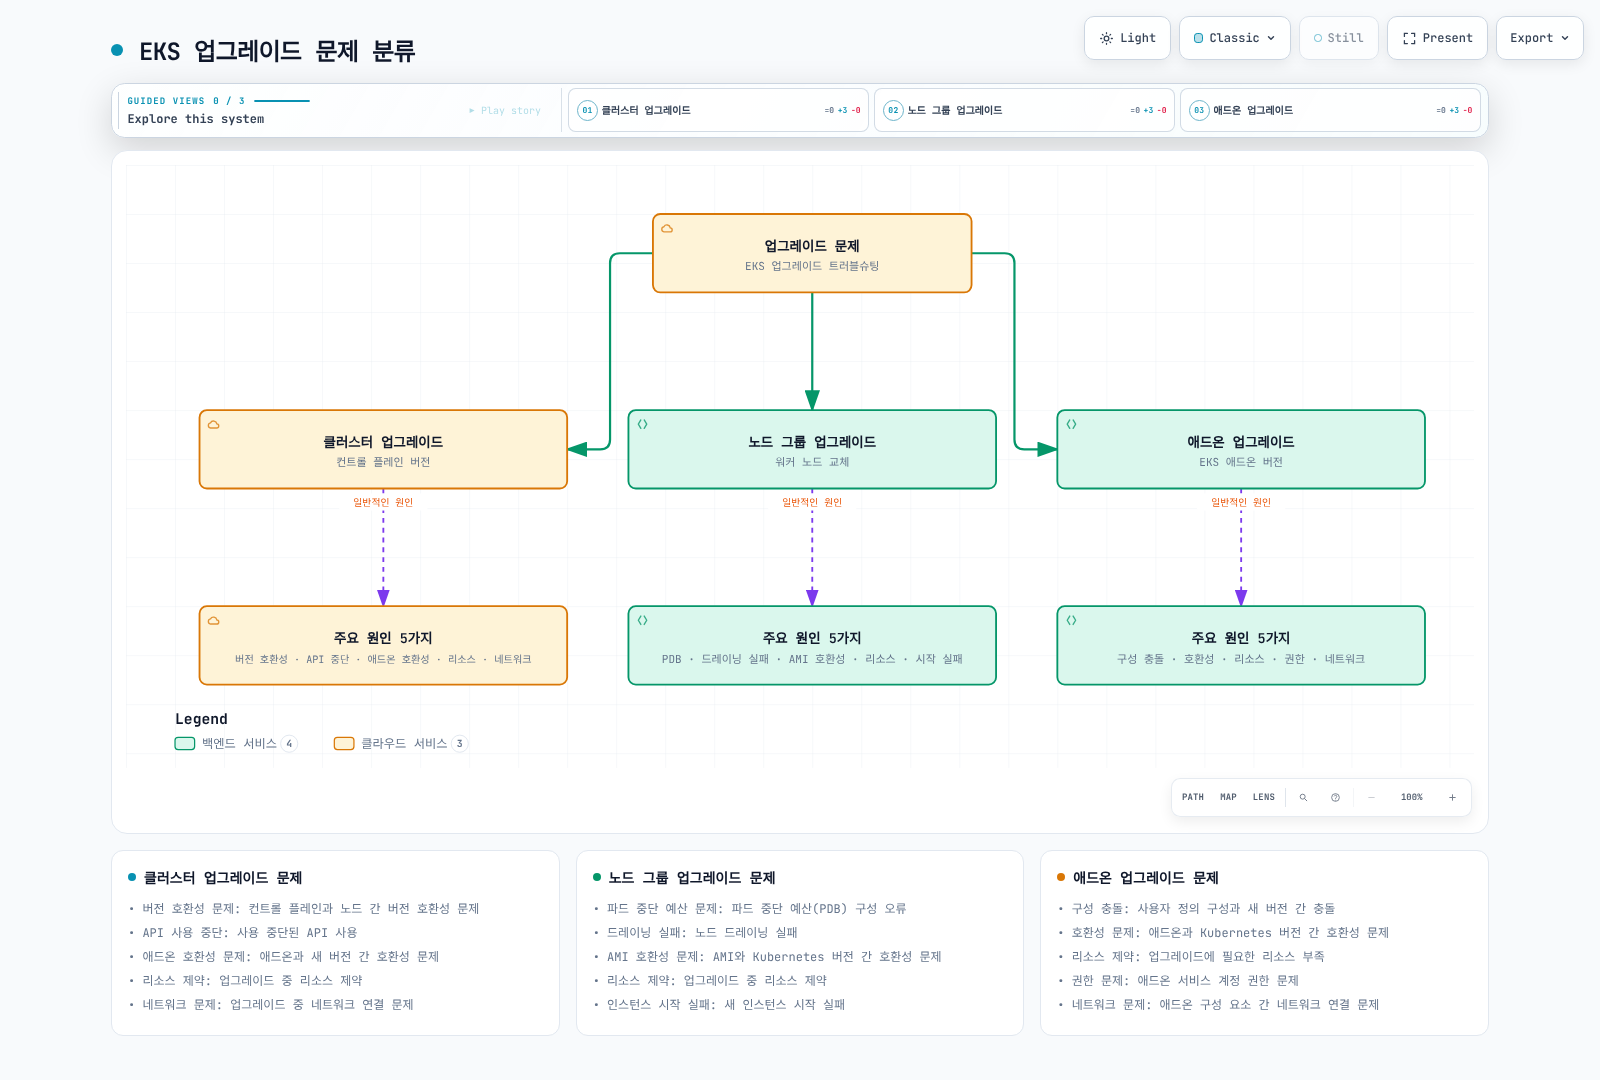
Task: Activate MAP mode in canvas toolbar
Action: [1228, 797]
